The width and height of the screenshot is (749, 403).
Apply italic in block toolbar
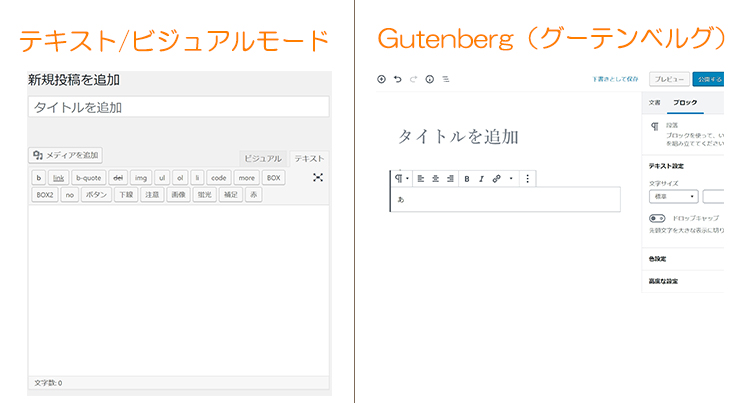coord(482,179)
